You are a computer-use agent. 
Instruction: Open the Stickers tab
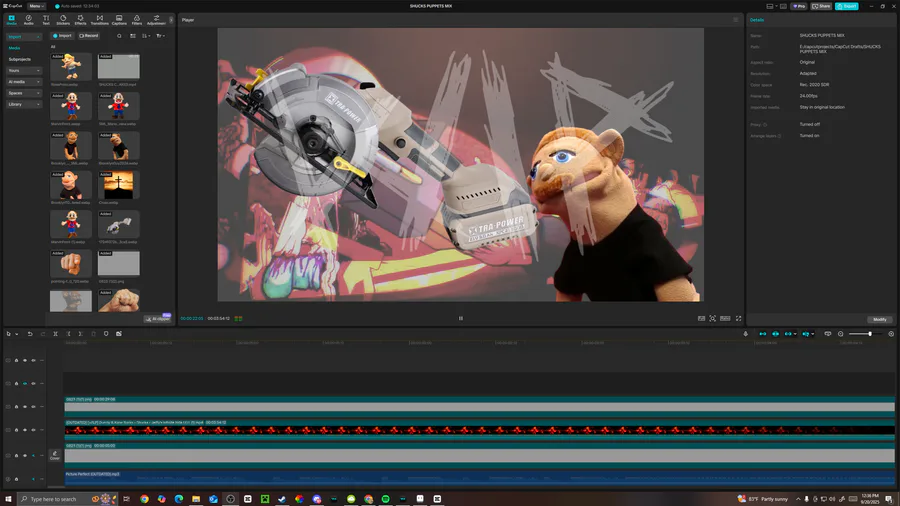coord(63,20)
